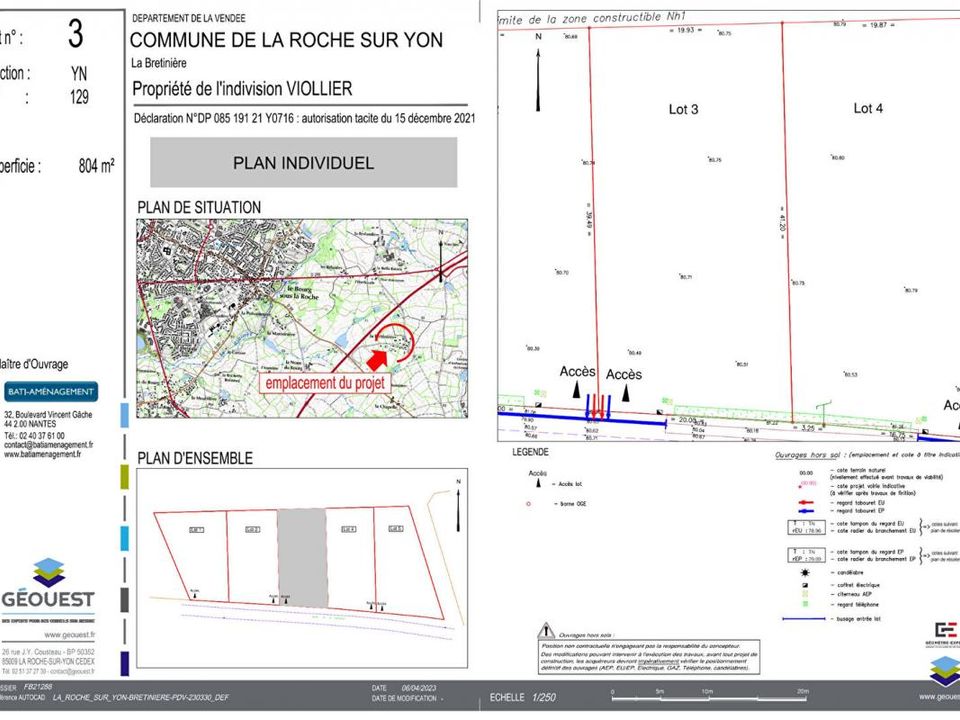Click the 'La Bretinière' subtitle

[x=159, y=63]
